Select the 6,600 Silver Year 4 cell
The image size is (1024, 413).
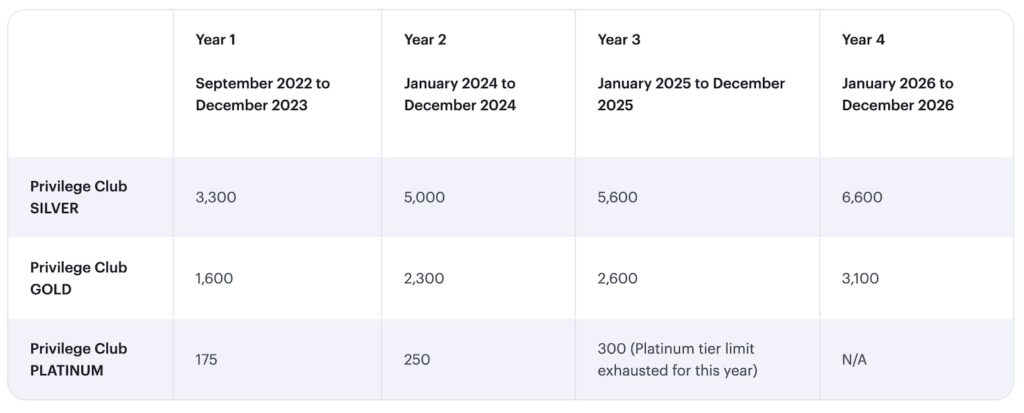coord(862,198)
